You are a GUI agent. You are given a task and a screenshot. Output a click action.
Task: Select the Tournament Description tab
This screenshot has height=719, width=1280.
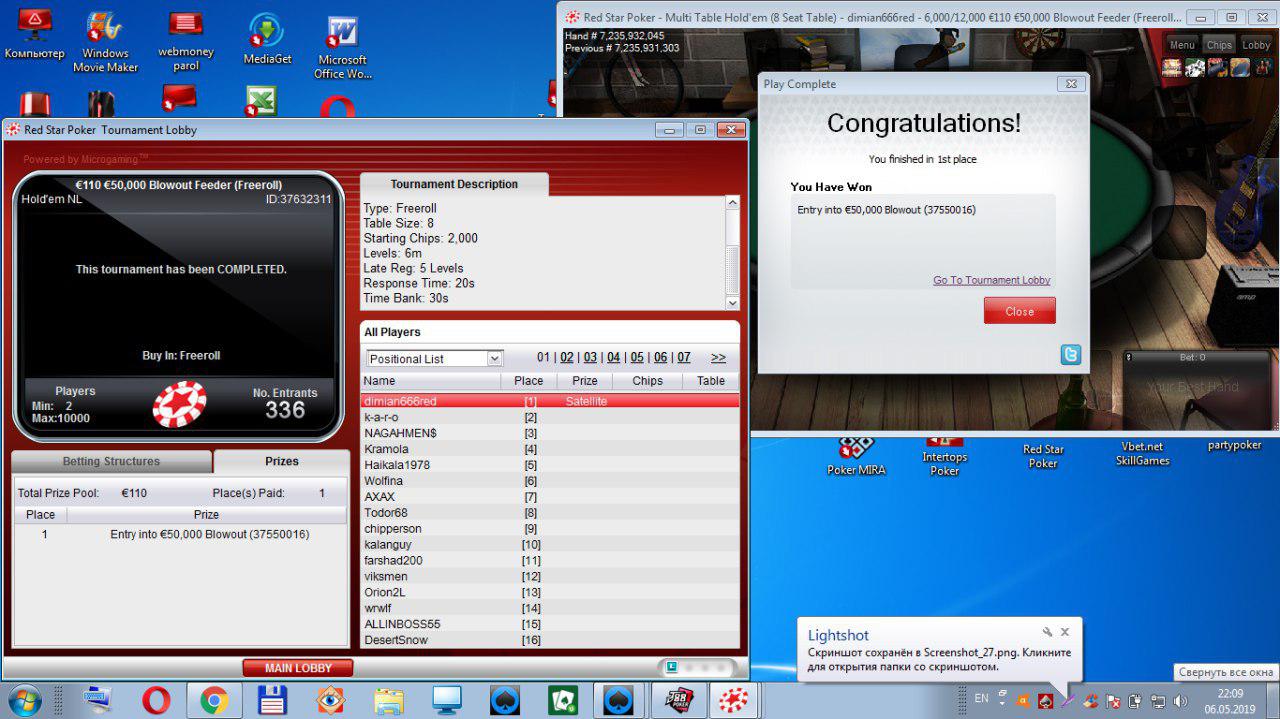click(454, 184)
